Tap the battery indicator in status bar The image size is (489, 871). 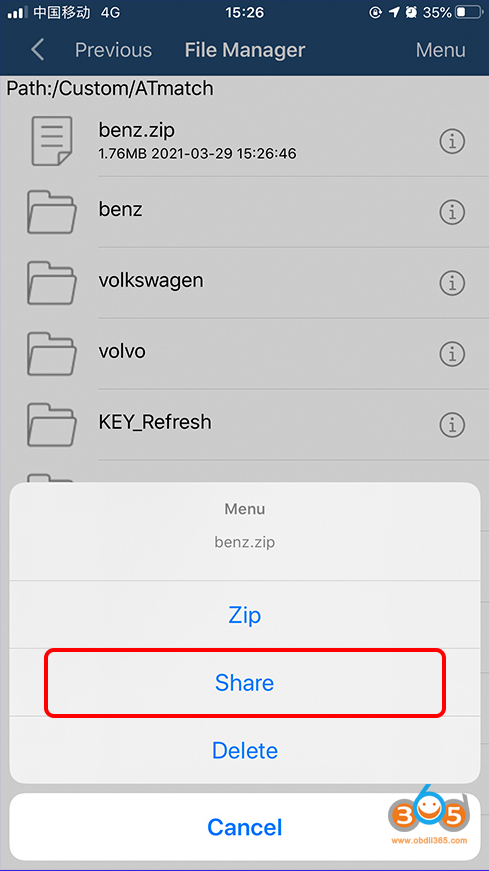[x=469, y=12]
